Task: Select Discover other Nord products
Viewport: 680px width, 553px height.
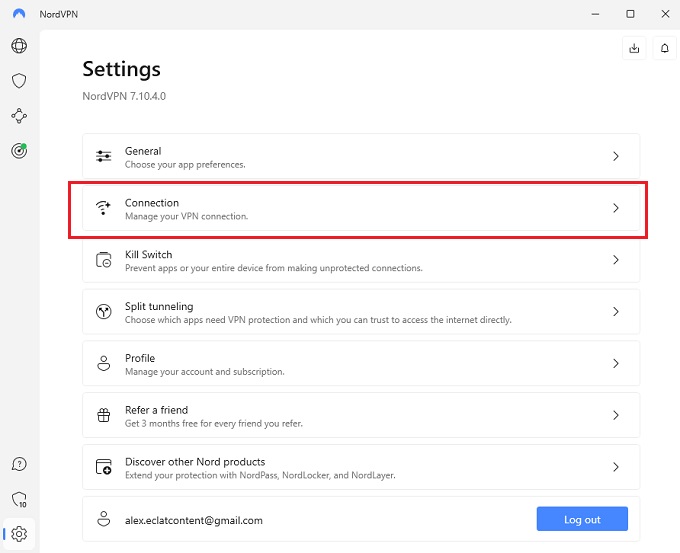Action: click(x=360, y=467)
